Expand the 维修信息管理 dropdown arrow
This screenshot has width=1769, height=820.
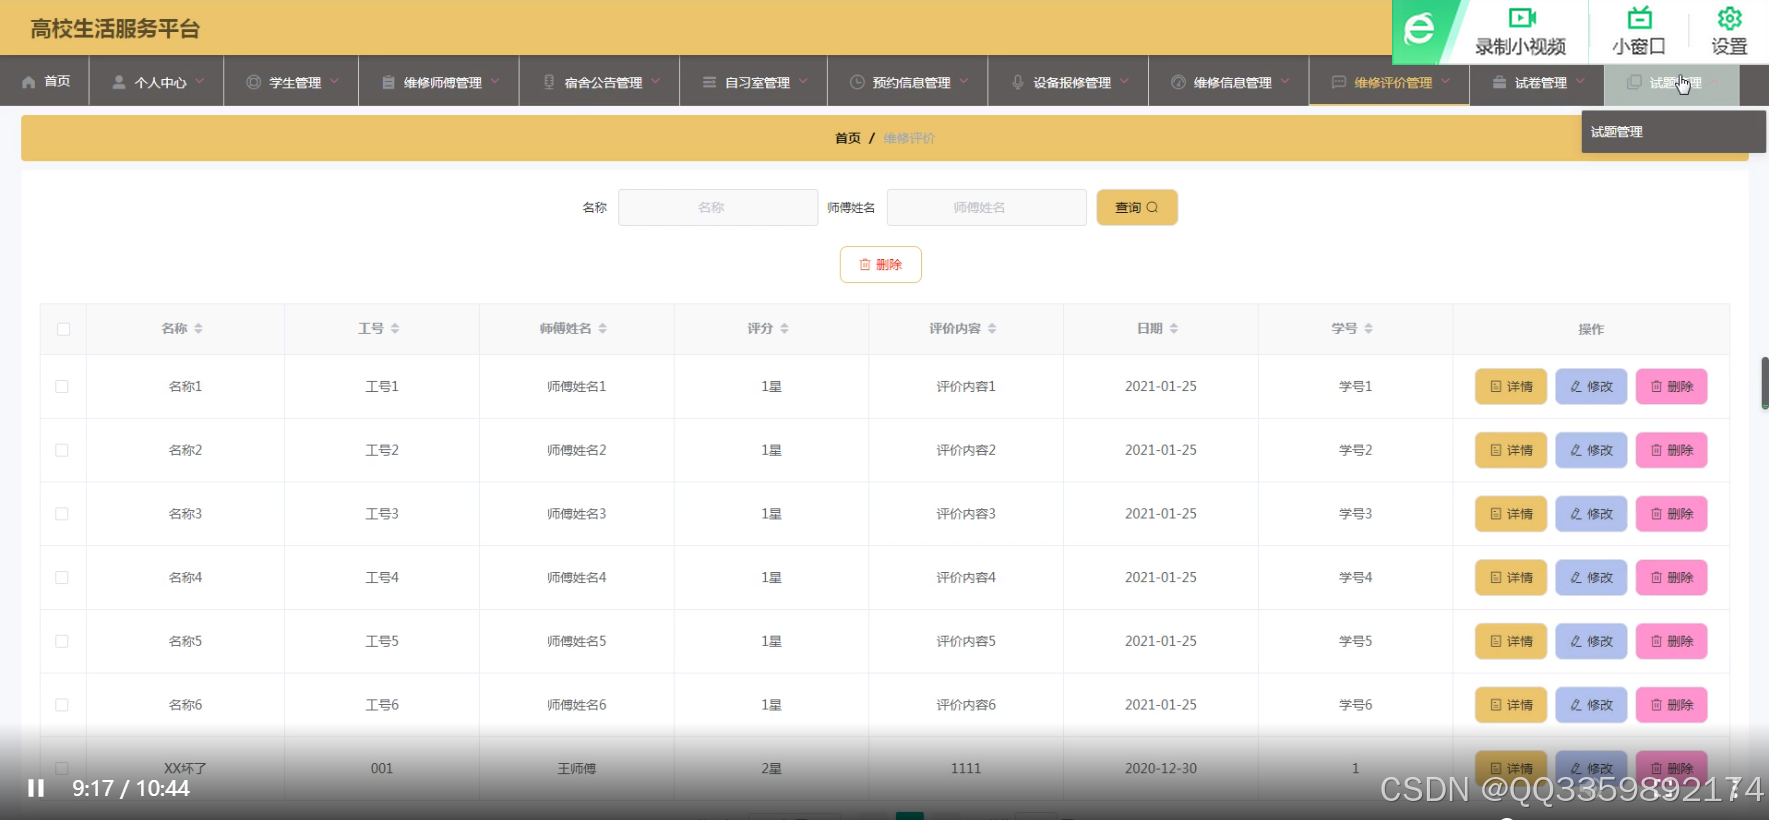(x=1285, y=82)
